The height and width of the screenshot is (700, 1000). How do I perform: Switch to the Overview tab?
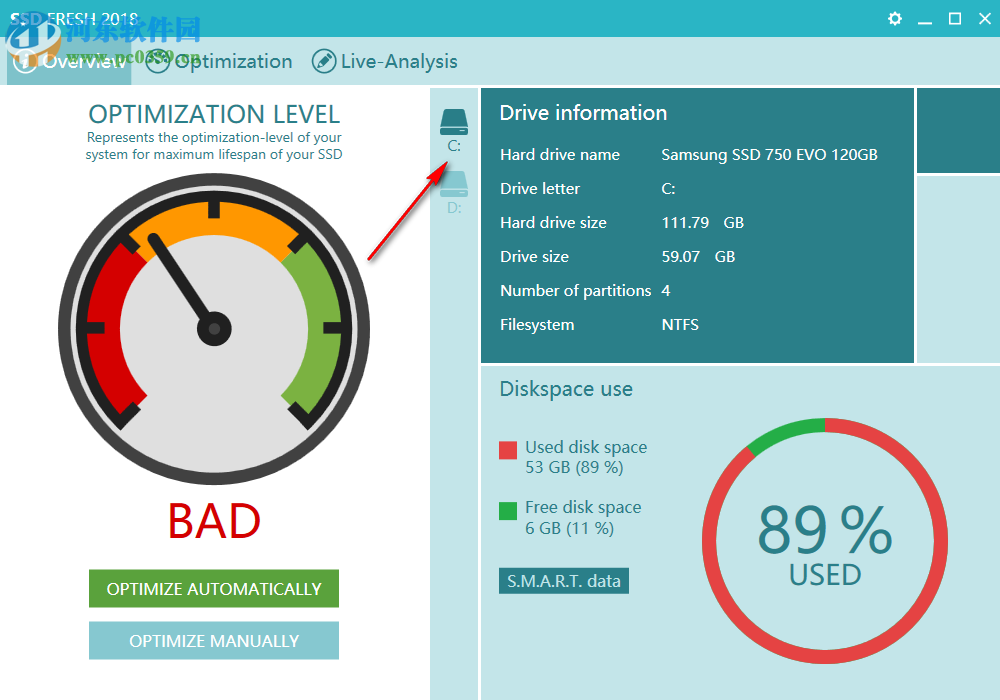tap(69, 61)
